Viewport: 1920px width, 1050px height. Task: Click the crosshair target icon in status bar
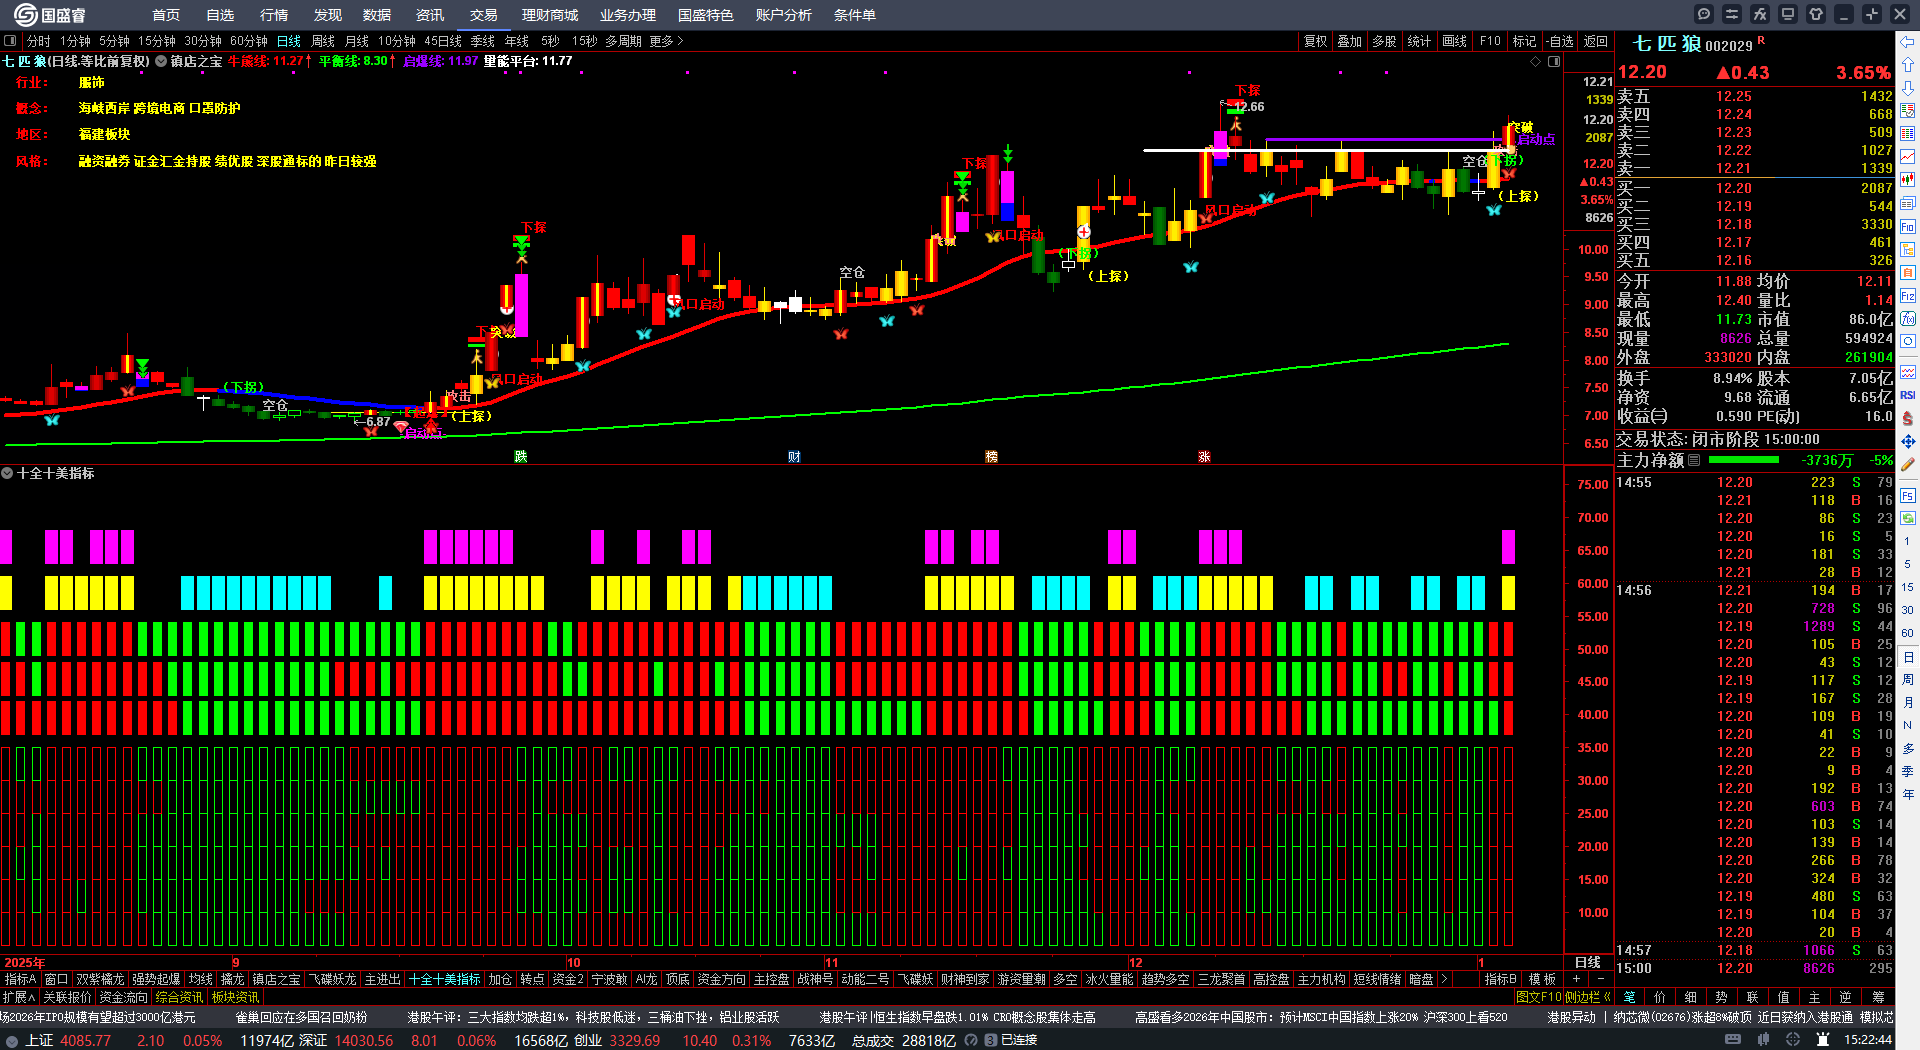tap(1793, 1040)
